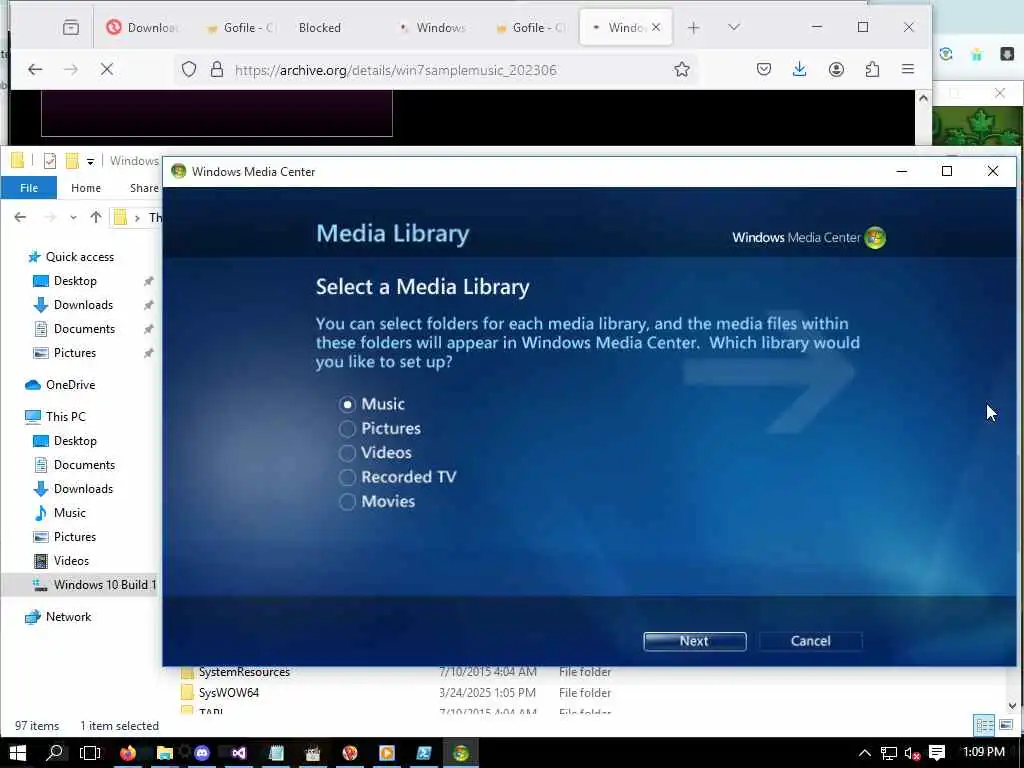Select the Windows 10 Build drive

point(104,585)
